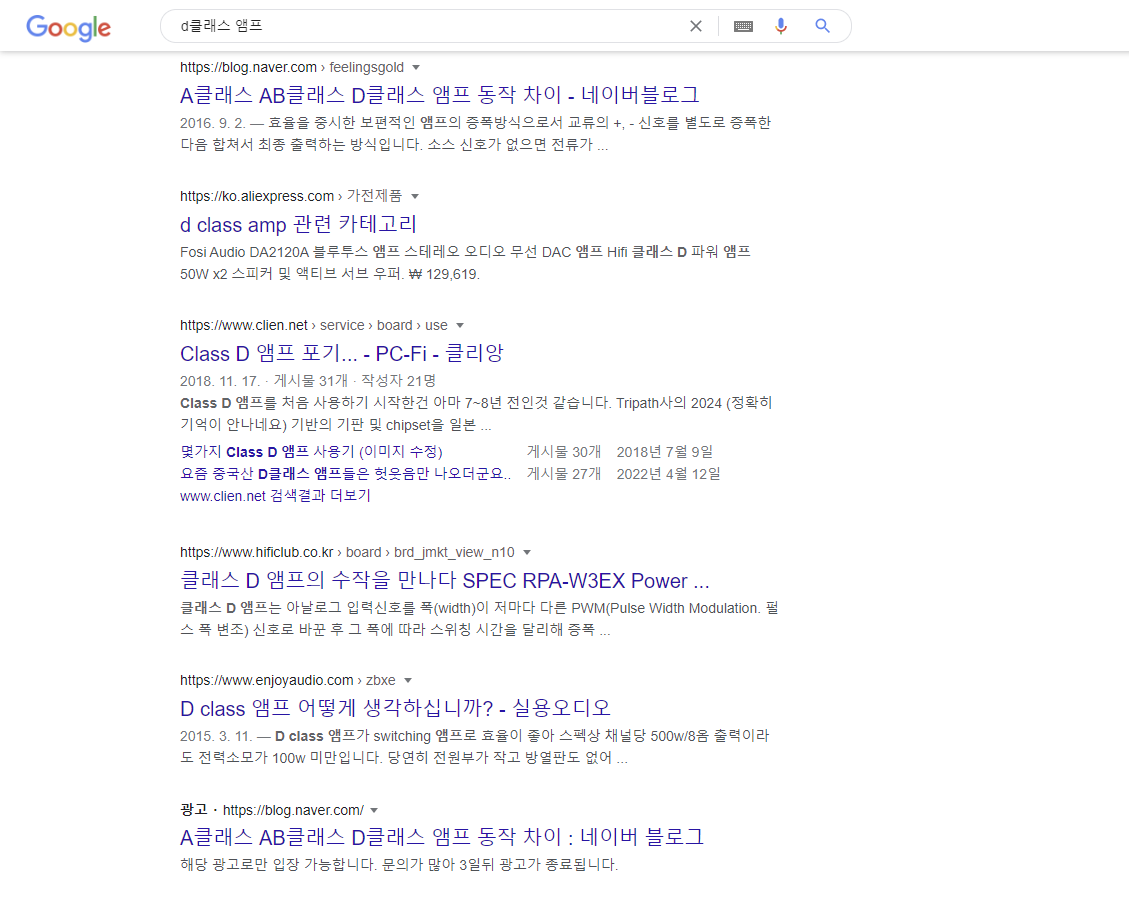Open first A클래스 AB클래스 D클래스 네이버블로그 result
Viewport: 1129px width, 916px height.
(x=439, y=95)
